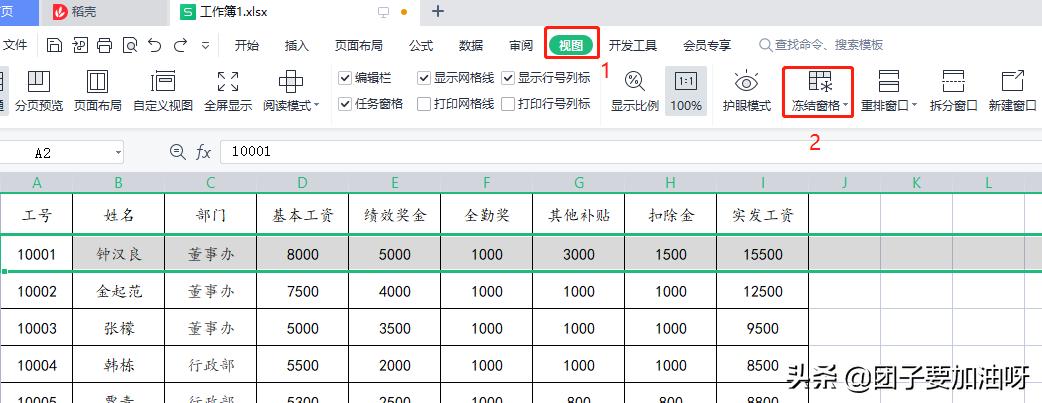The height and width of the screenshot is (403, 1042).
Task: Expand quick access toolbar options arrow
Action: [x=205, y=45]
